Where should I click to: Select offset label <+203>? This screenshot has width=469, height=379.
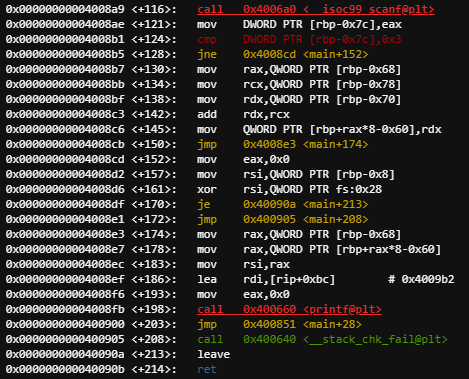click(x=154, y=324)
